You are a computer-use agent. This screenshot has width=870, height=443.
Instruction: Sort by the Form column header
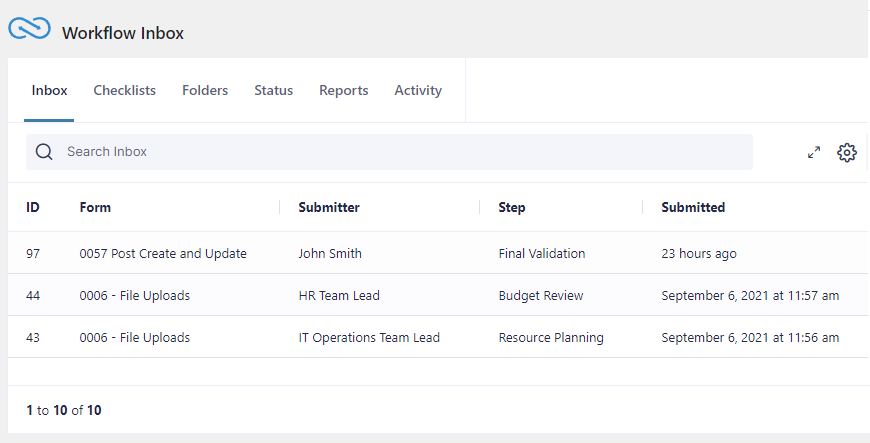tap(95, 207)
